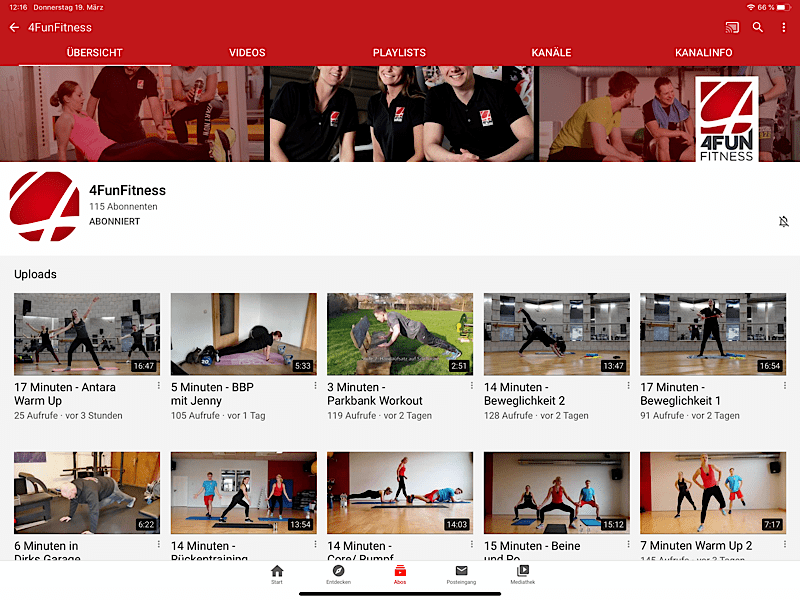The image size is (800, 600).
Task: Open the Entdecken compass icon
Action: 339,574
